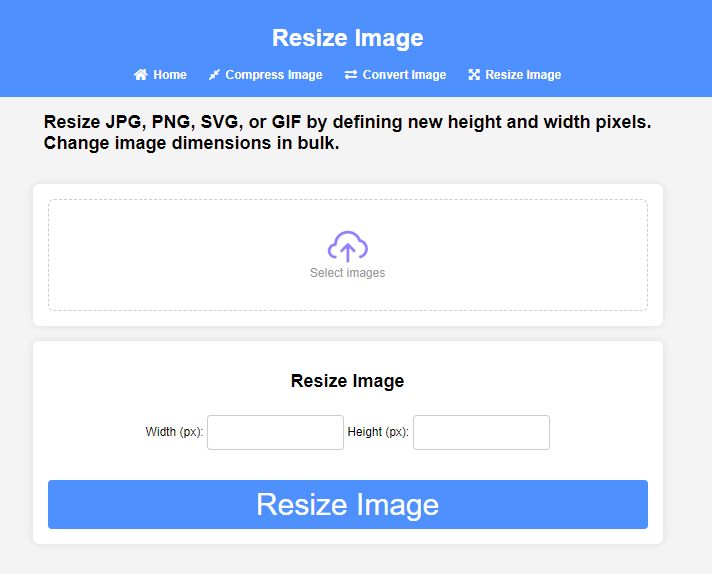
Task: Open Convert Image nav item
Action: [x=396, y=74]
